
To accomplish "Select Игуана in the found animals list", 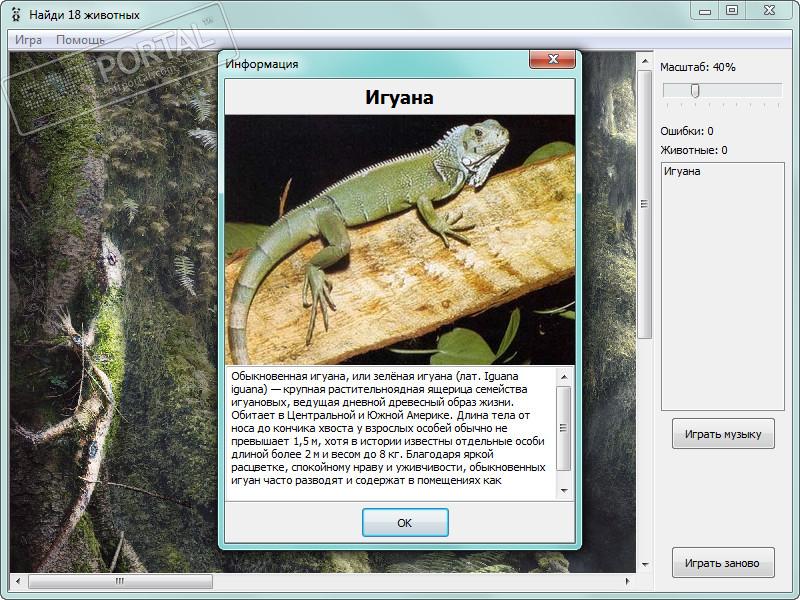I will (682, 171).
